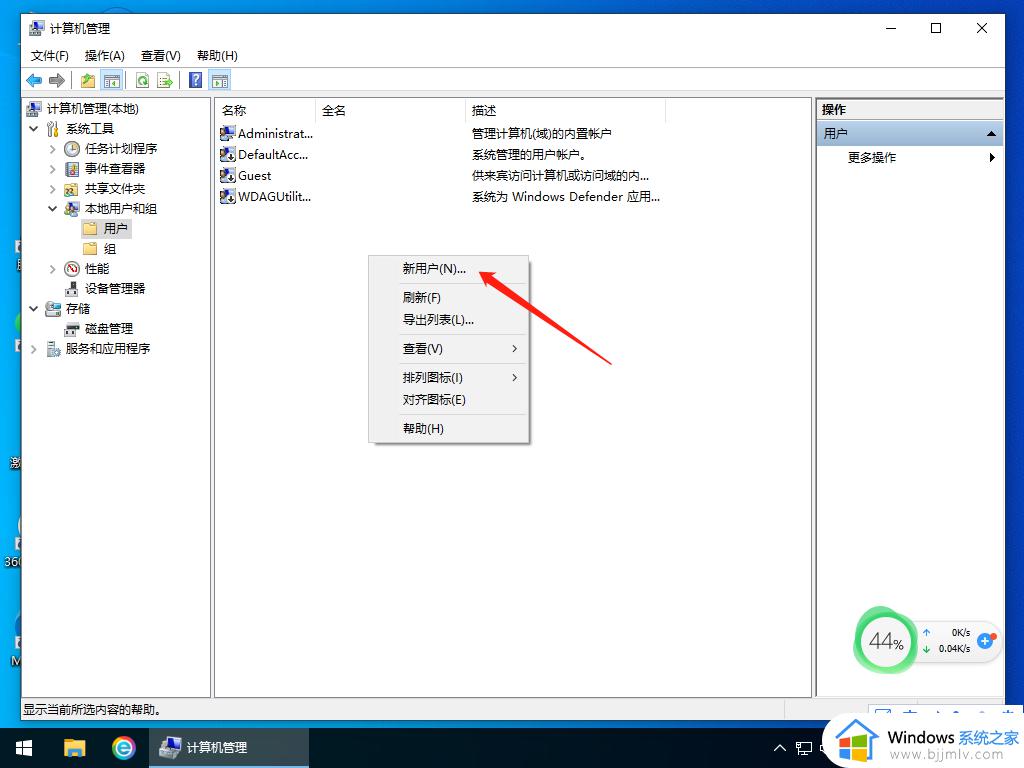Click the blue plus on speed widget
The height and width of the screenshot is (768, 1024).
pyautogui.click(x=985, y=641)
